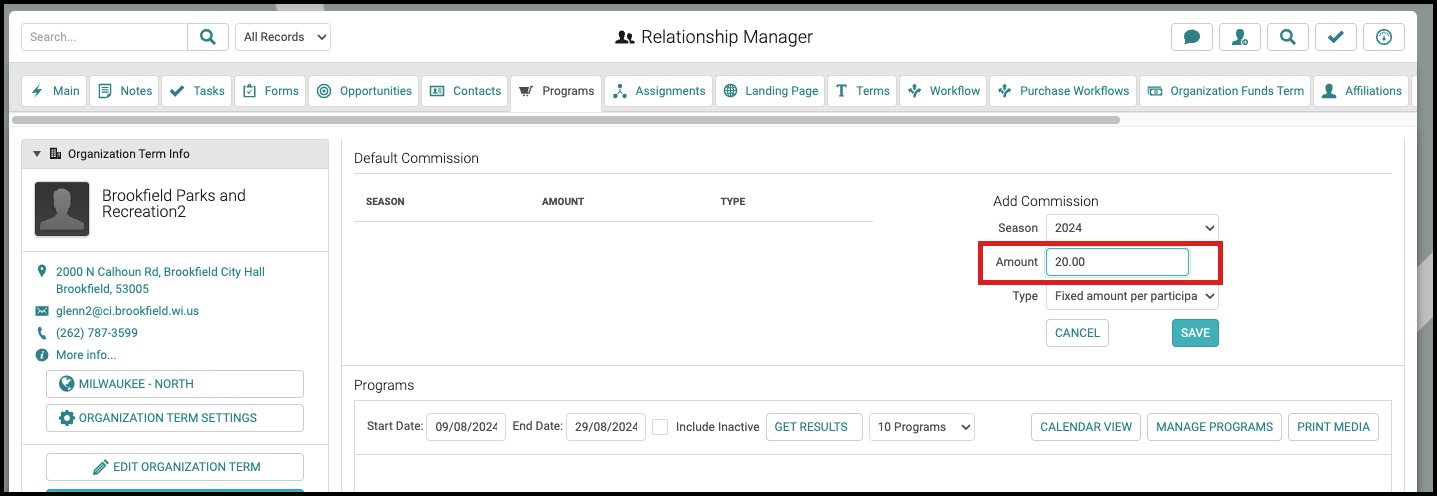Click the Search text field
The image size is (1437, 496).
pyautogui.click(x=104, y=37)
